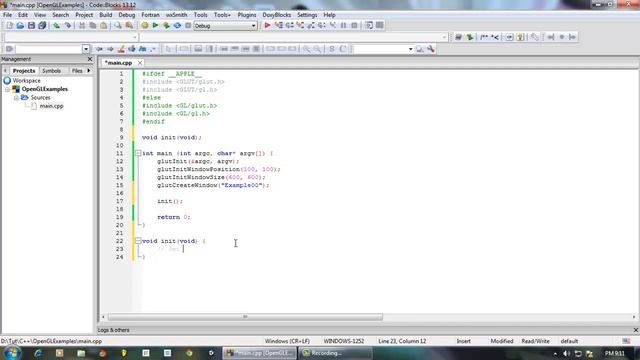Toggle the C comment selection button
640x360 pixels.
pyautogui.click(x=343, y=49)
